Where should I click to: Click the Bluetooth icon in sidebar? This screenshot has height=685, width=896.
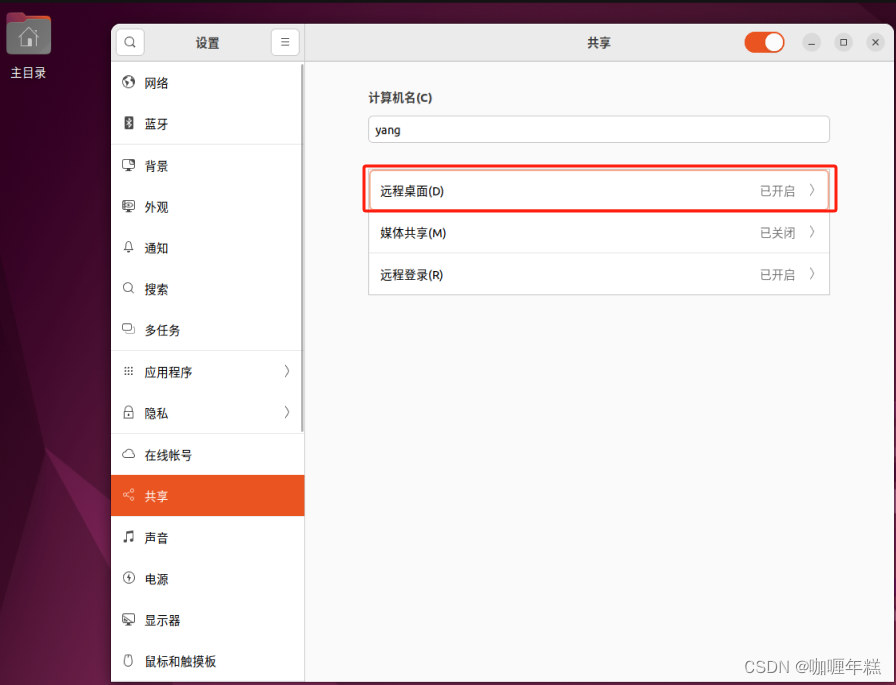point(129,123)
